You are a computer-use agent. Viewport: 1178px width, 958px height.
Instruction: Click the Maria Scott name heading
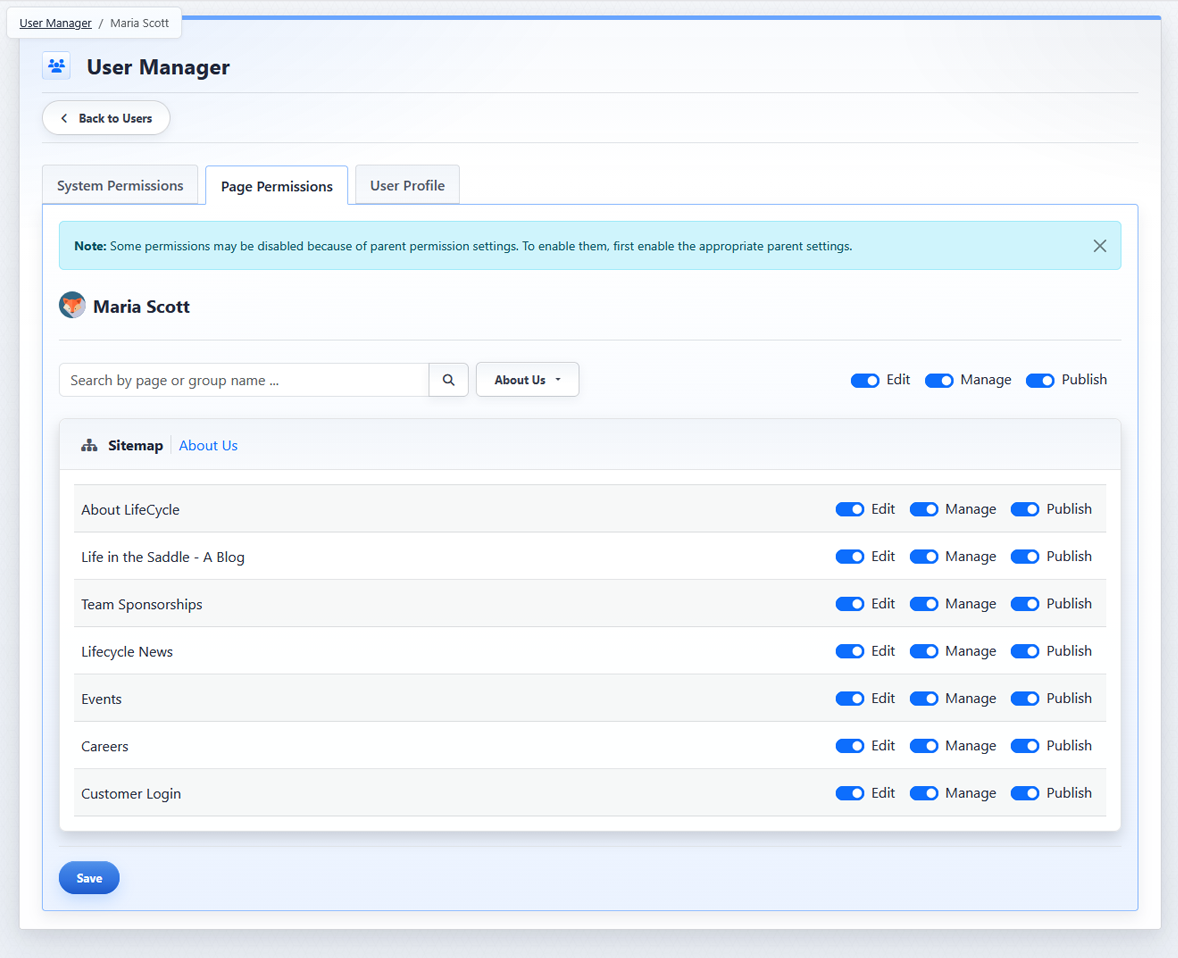click(141, 307)
